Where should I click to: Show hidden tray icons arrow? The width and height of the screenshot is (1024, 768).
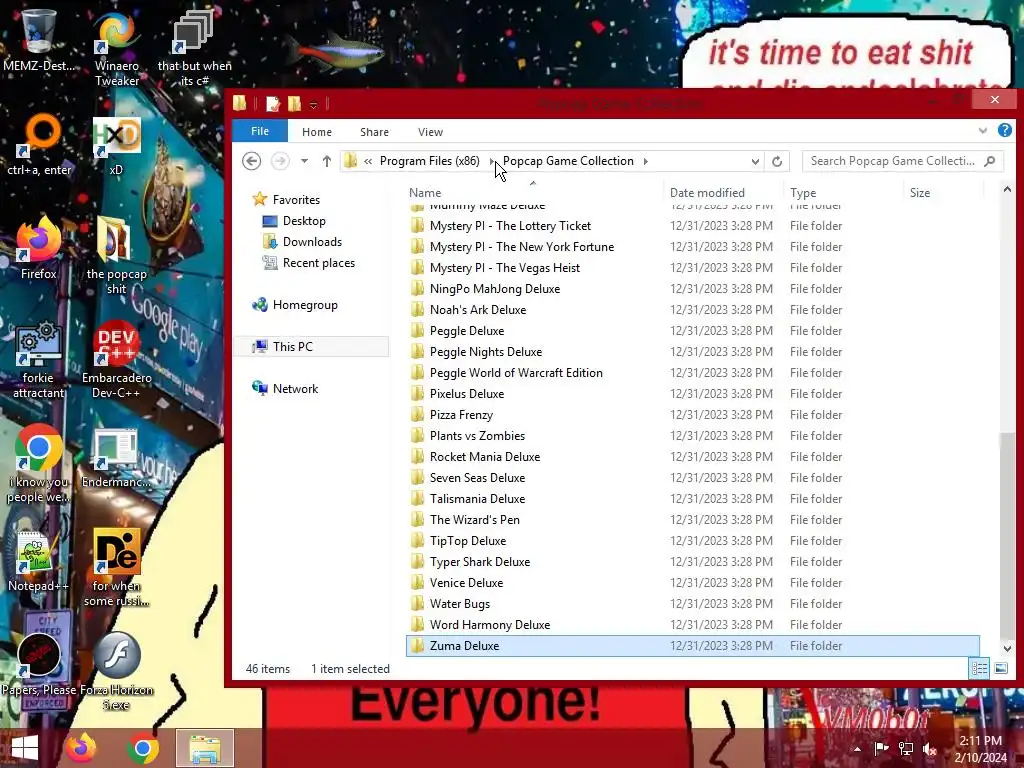[857, 749]
